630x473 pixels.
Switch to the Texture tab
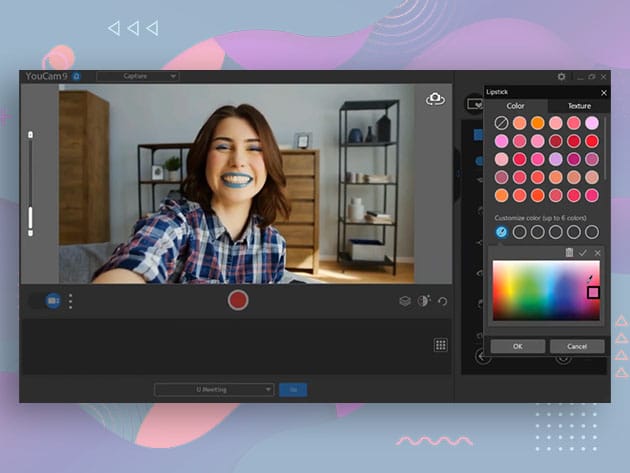(x=579, y=106)
